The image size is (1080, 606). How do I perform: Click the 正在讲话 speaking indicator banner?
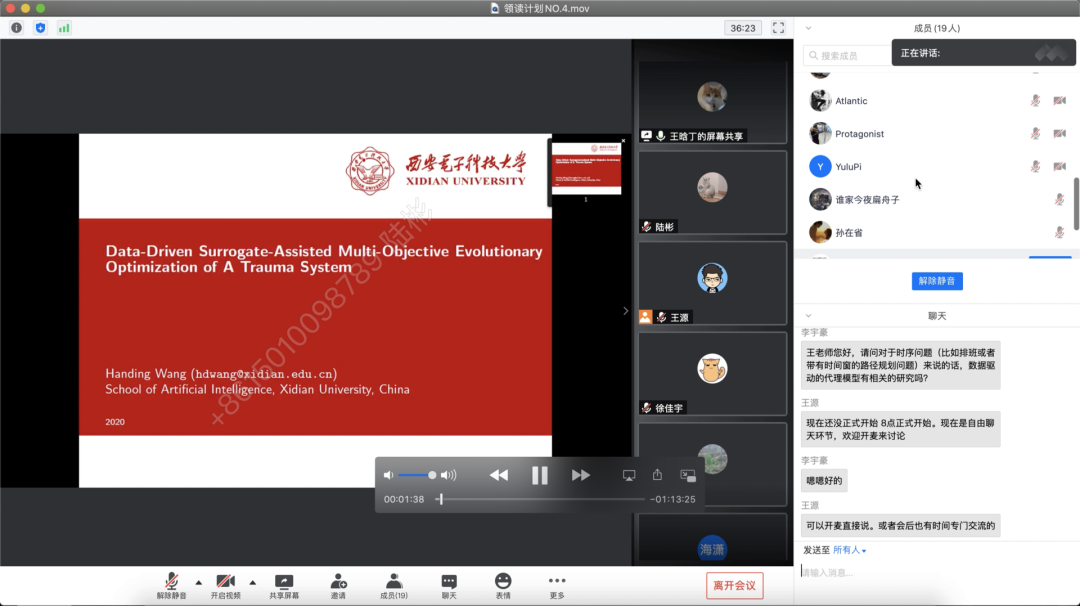984,53
